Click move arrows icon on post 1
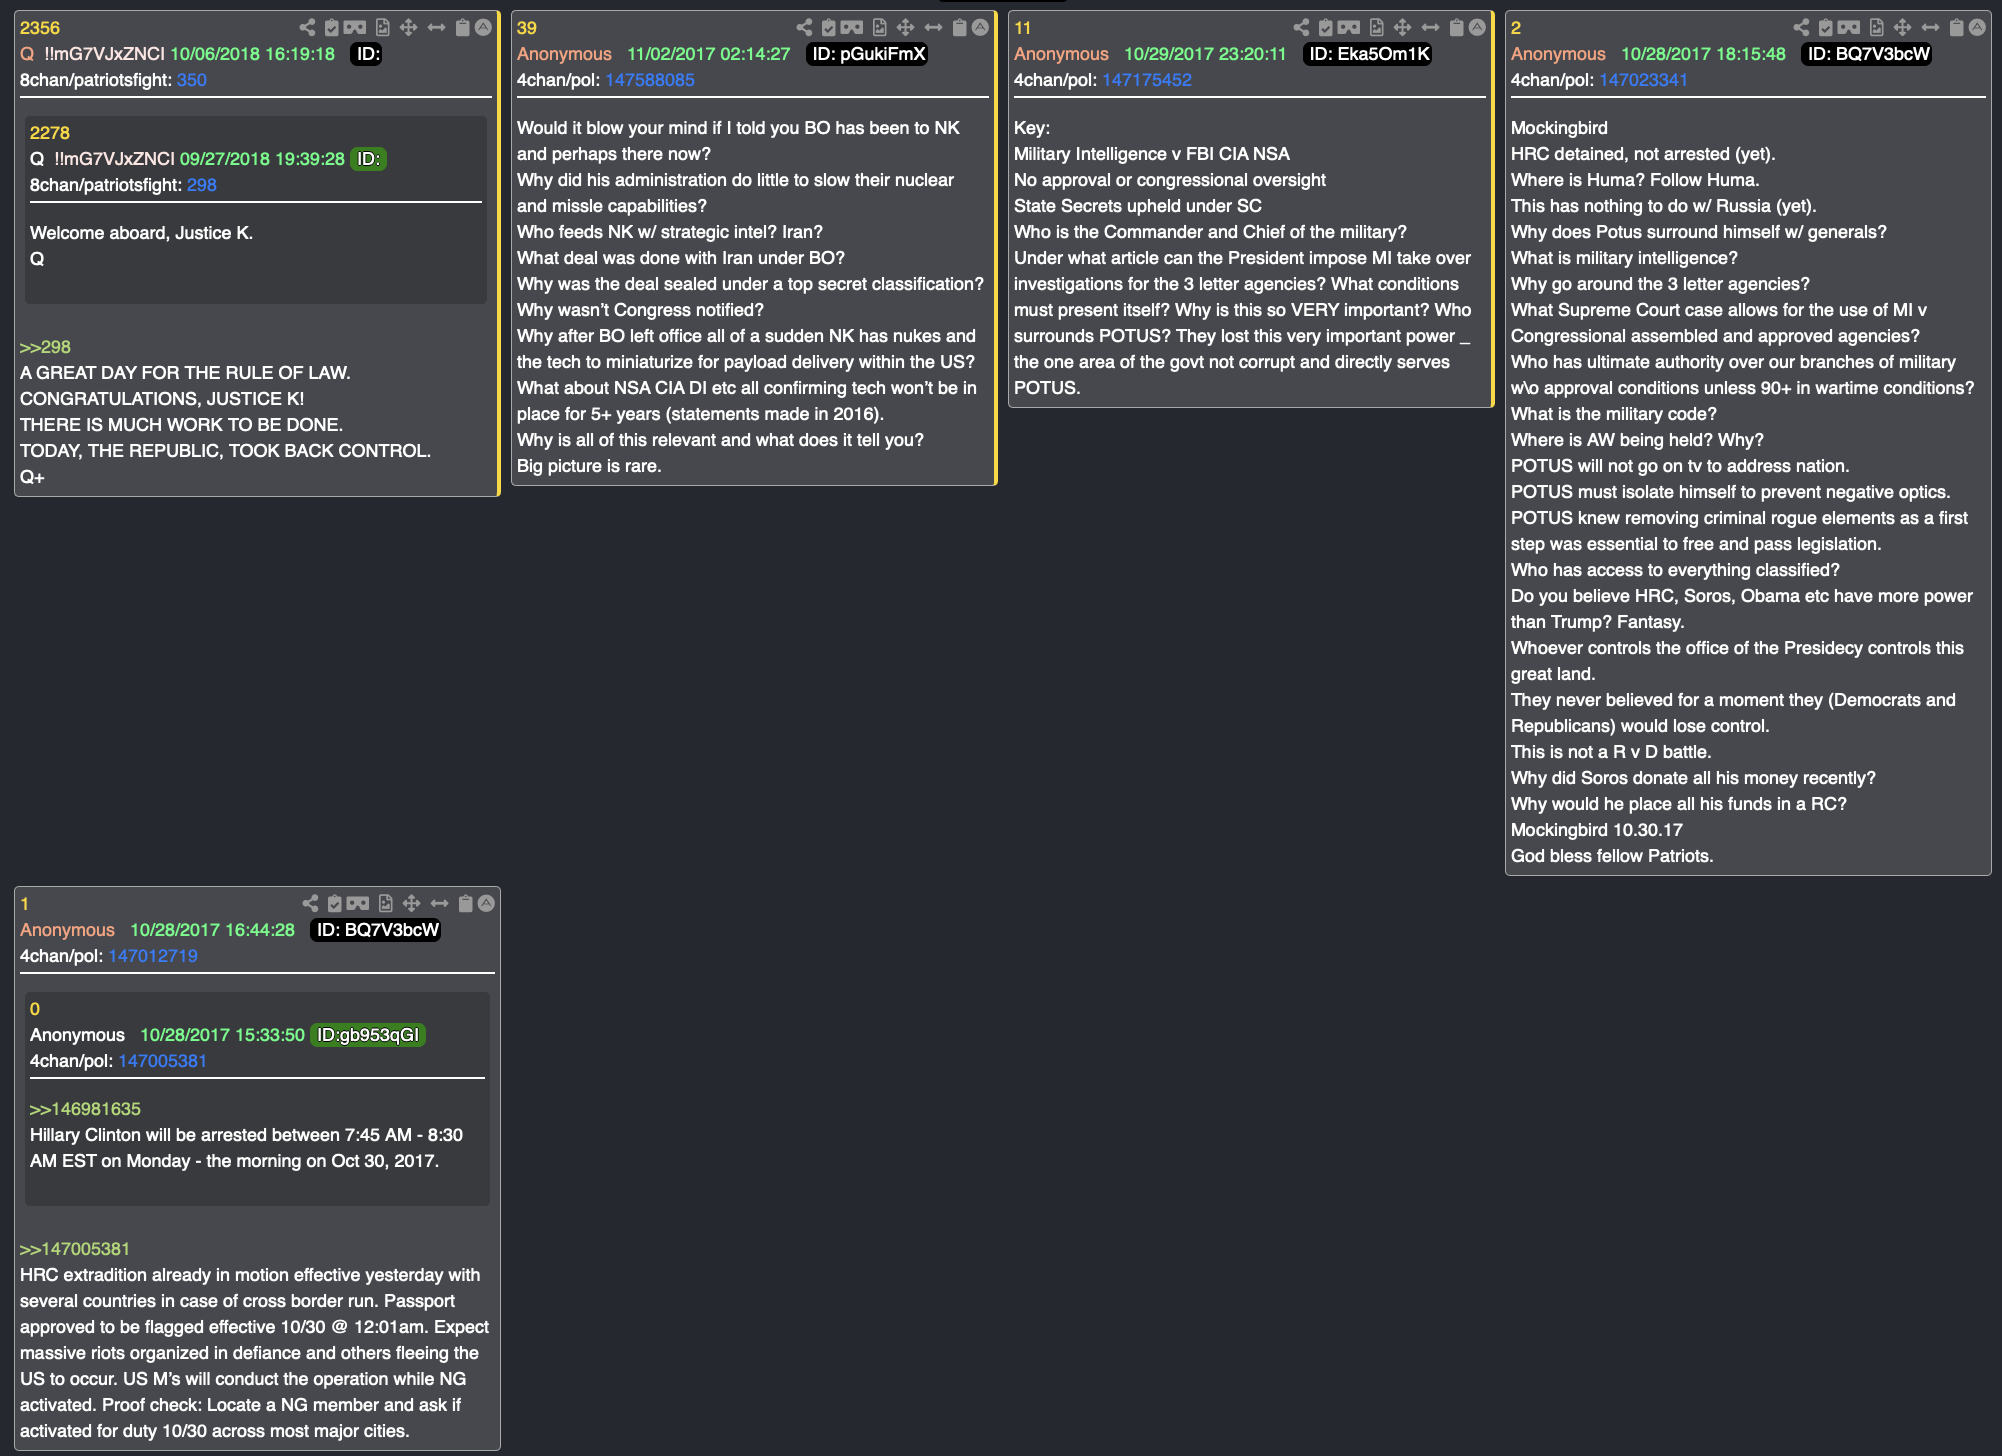2002x1456 pixels. (411, 903)
